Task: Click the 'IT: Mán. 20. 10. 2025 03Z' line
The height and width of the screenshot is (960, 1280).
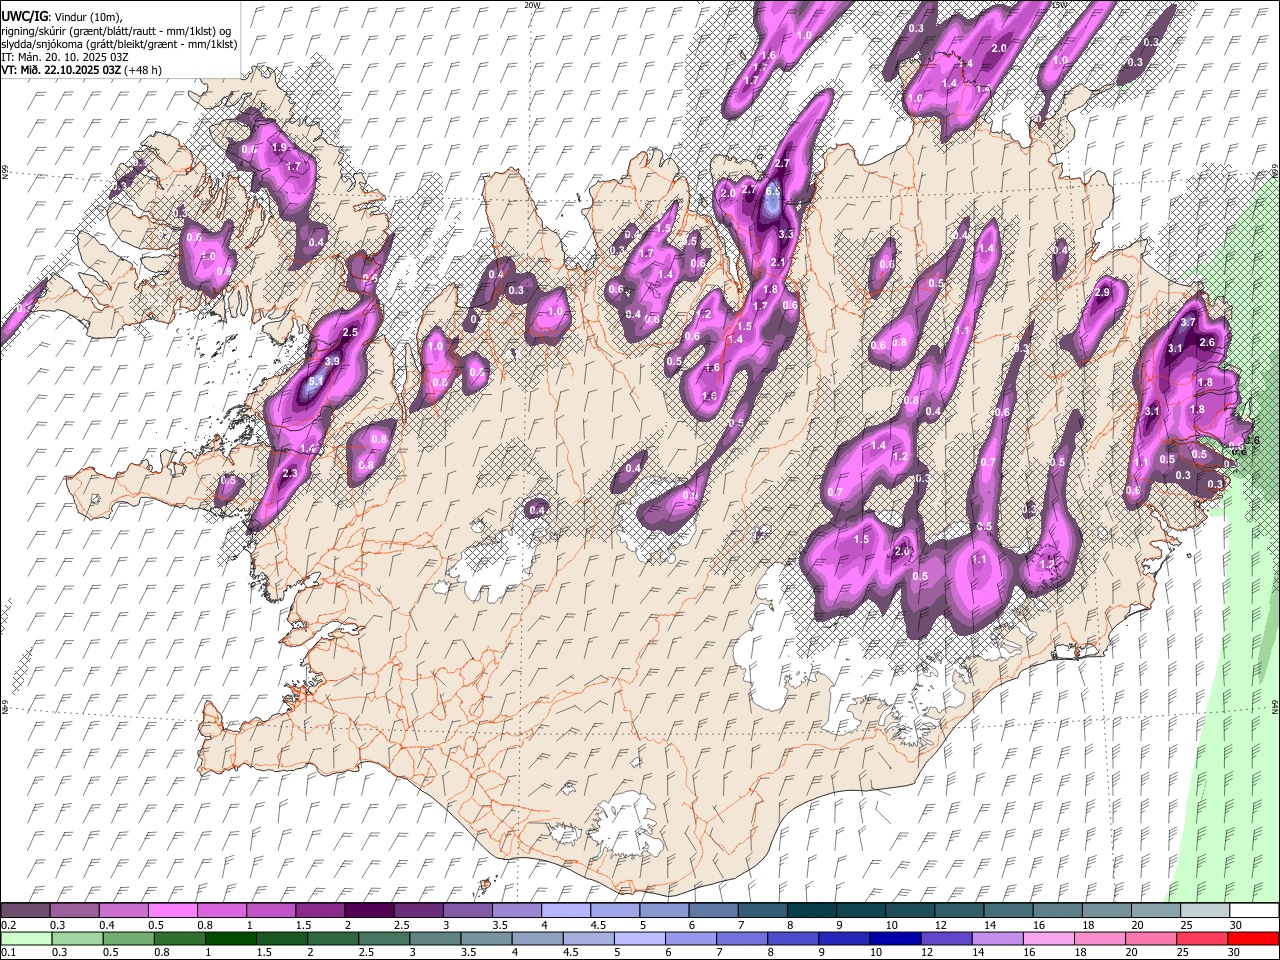Action: pos(65,57)
